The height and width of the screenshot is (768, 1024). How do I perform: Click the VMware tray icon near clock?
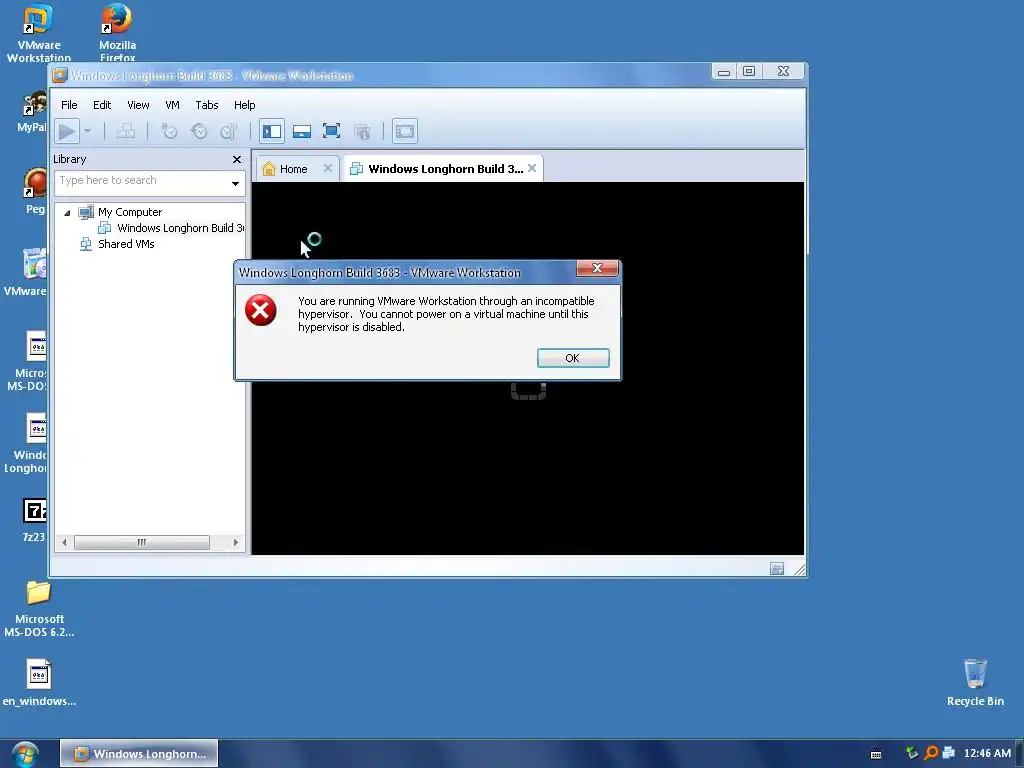(x=949, y=753)
